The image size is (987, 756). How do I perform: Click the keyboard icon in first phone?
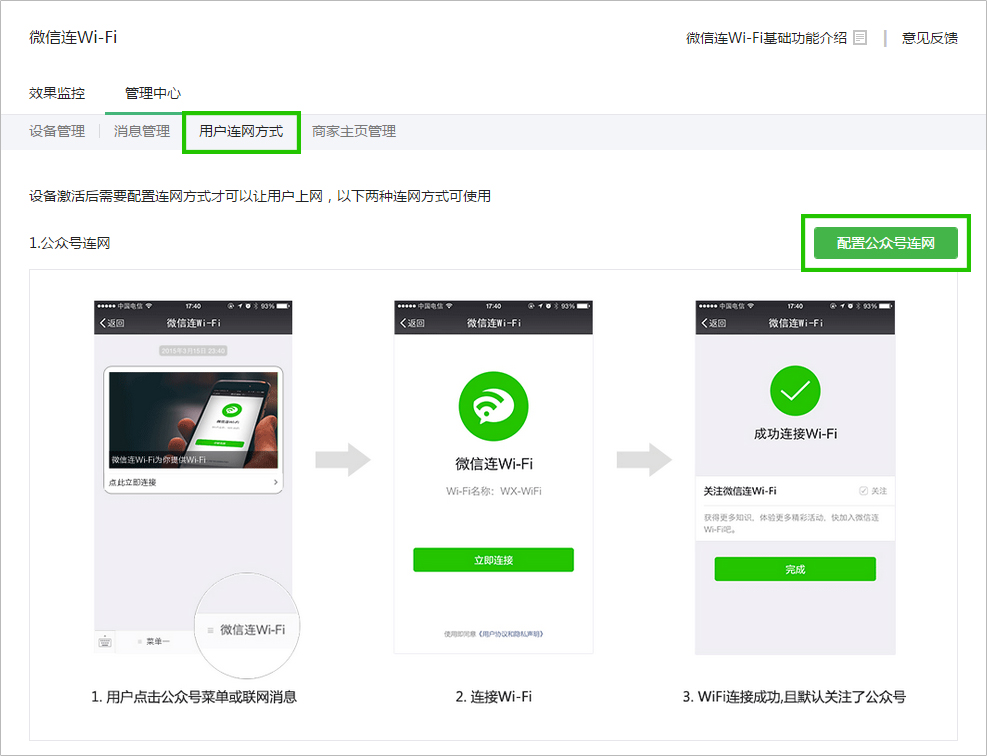pyautogui.click(x=105, y=642)
